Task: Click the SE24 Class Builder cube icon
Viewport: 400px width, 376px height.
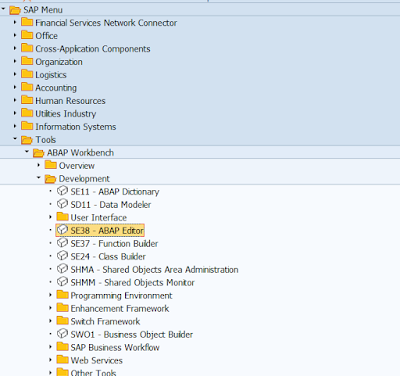Action: pos(62,256)
